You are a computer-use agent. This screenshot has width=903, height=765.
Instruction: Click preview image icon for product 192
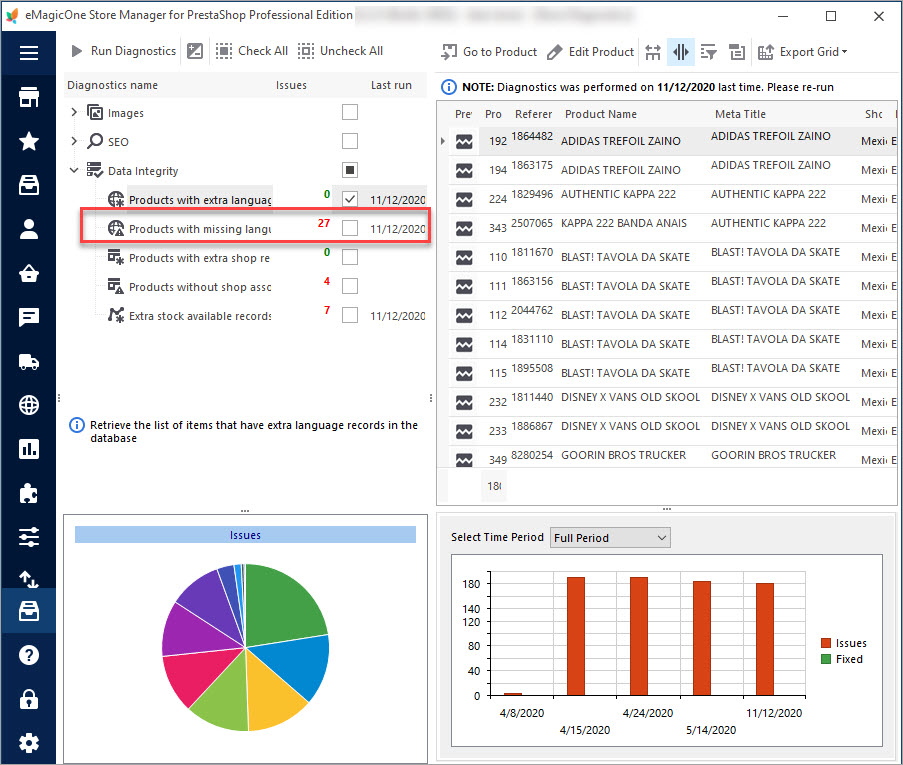[x=464, y=141]
